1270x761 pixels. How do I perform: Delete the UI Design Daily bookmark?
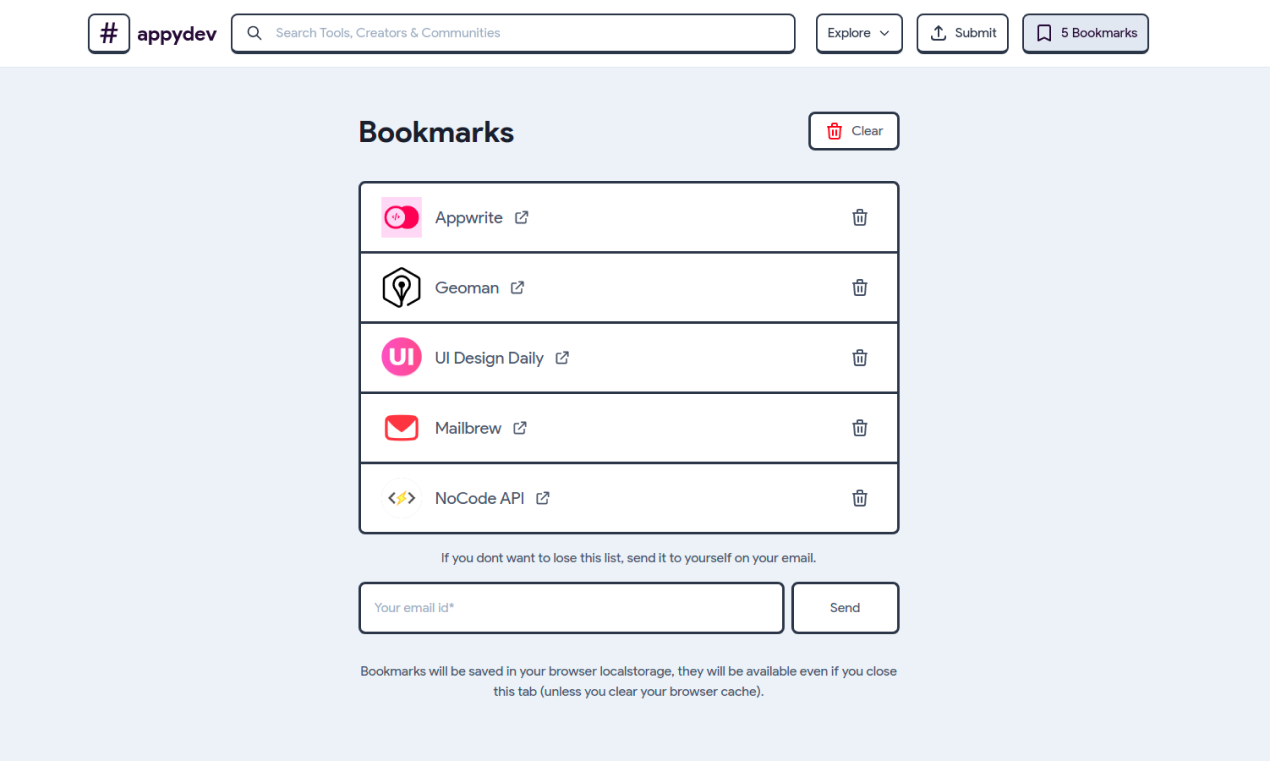(859, 357)
